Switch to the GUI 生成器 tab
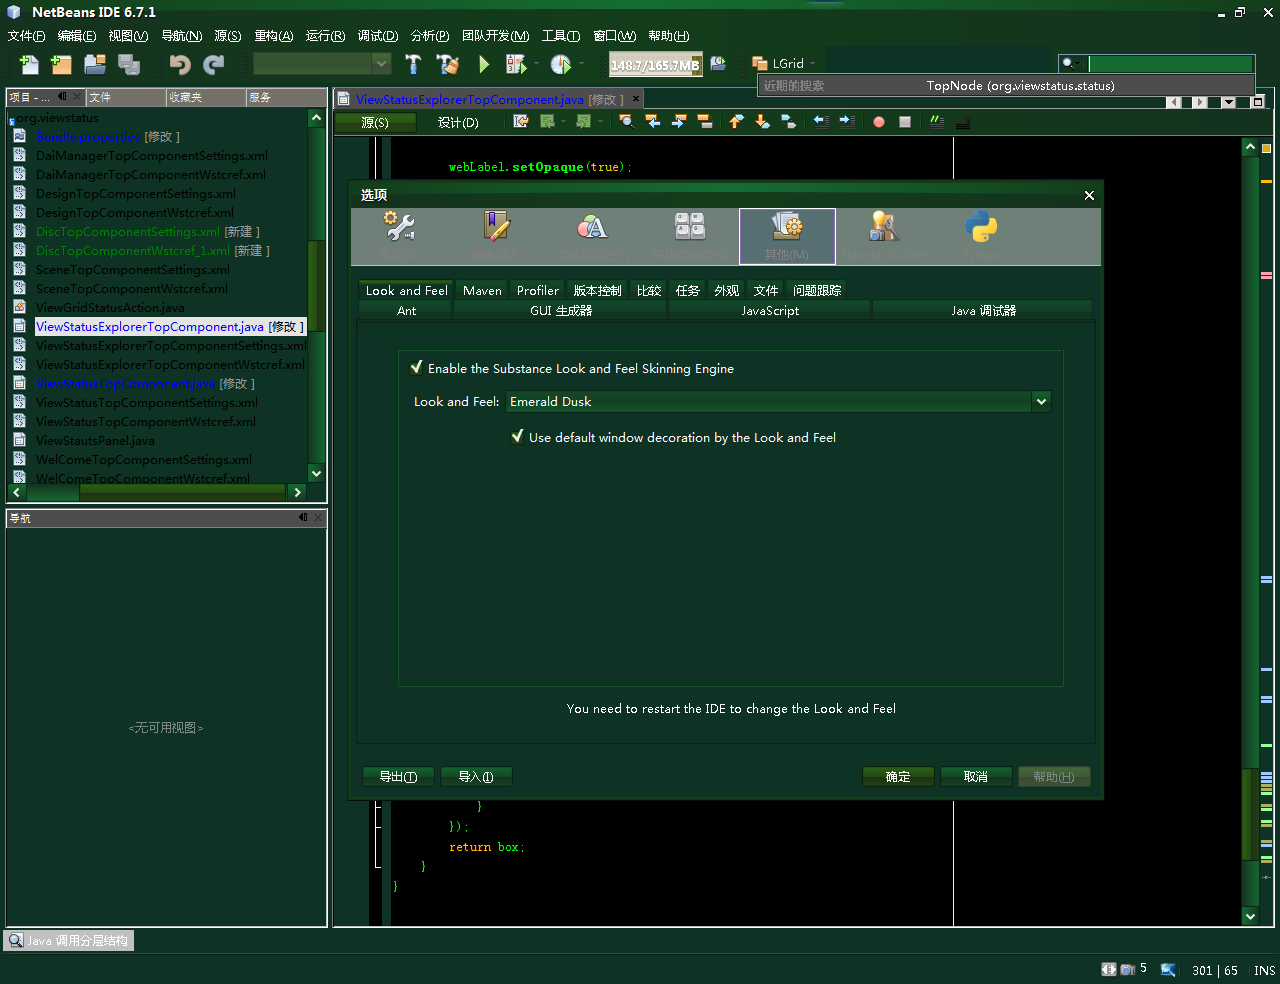Screen dimensions: 1280x984 point(561,311)
